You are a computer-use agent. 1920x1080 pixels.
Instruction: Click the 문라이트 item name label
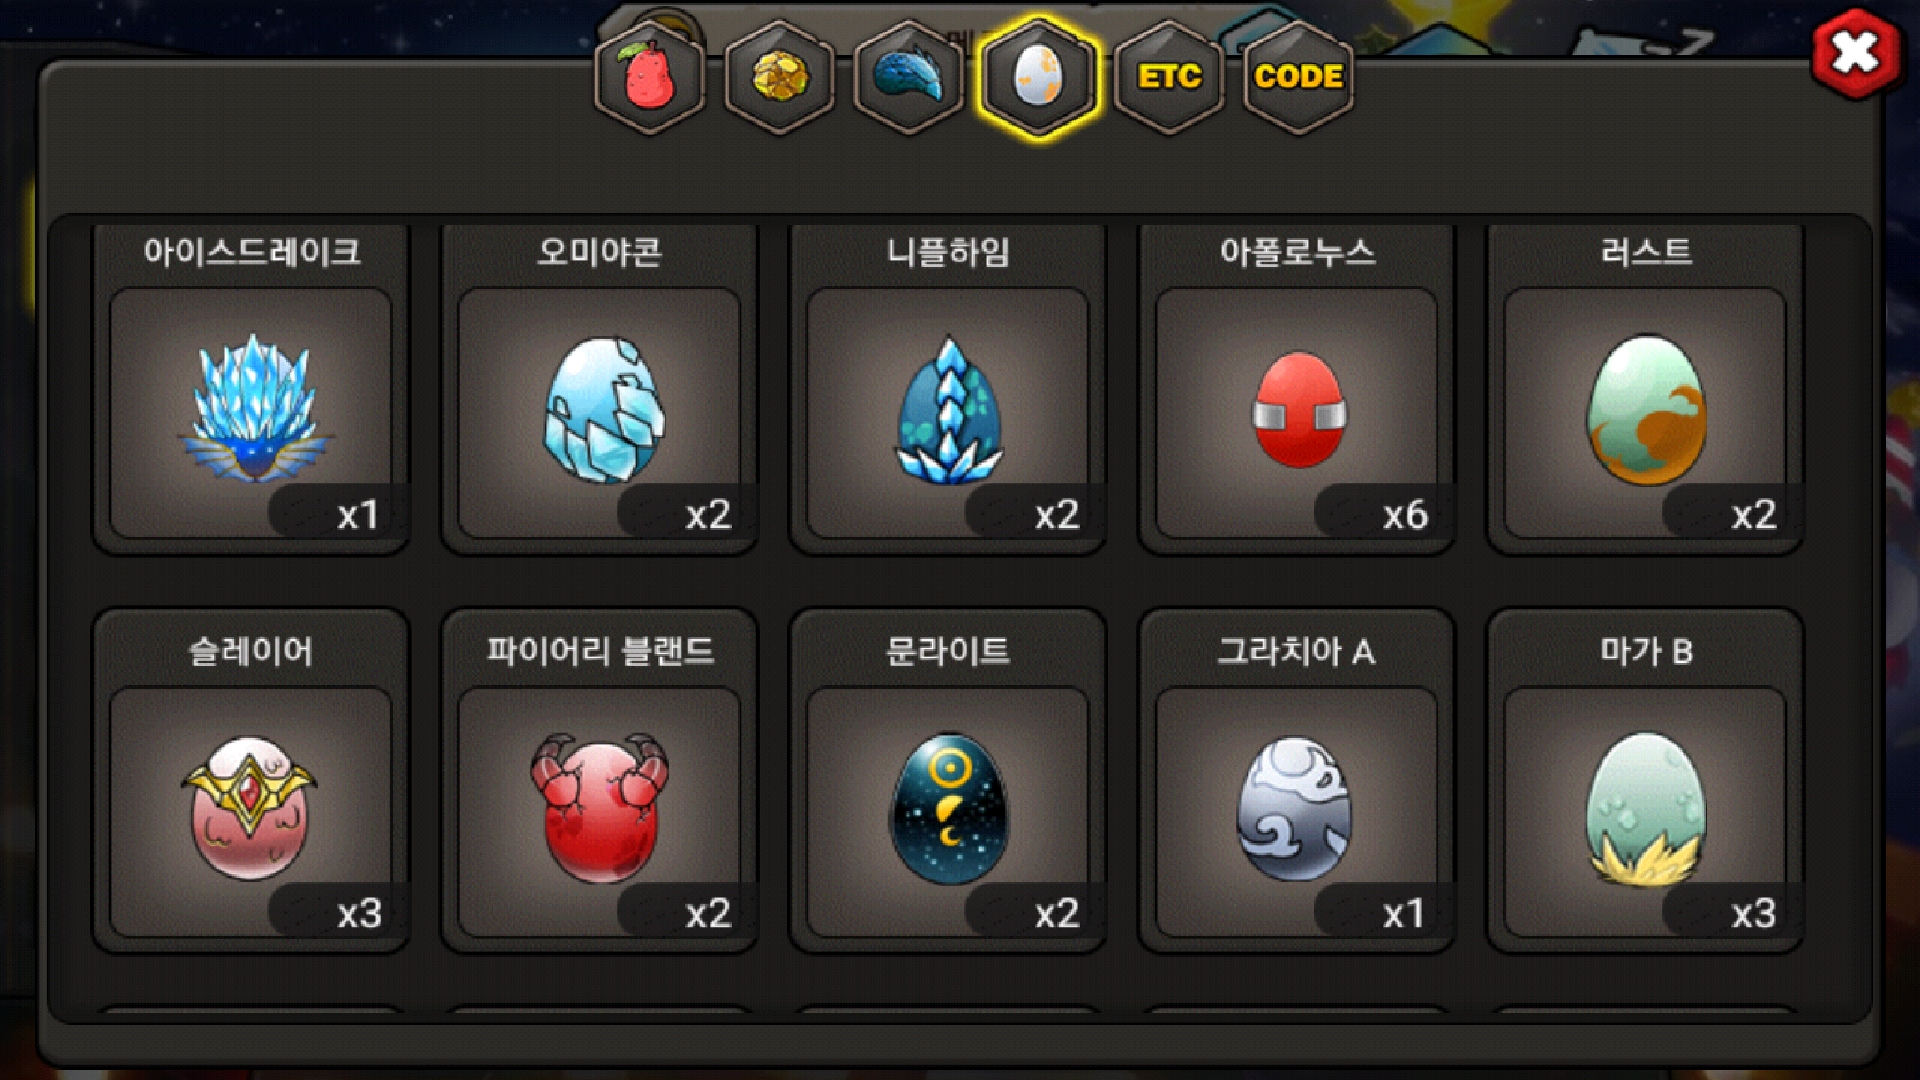pyautogui.click(x=948, y=652)
